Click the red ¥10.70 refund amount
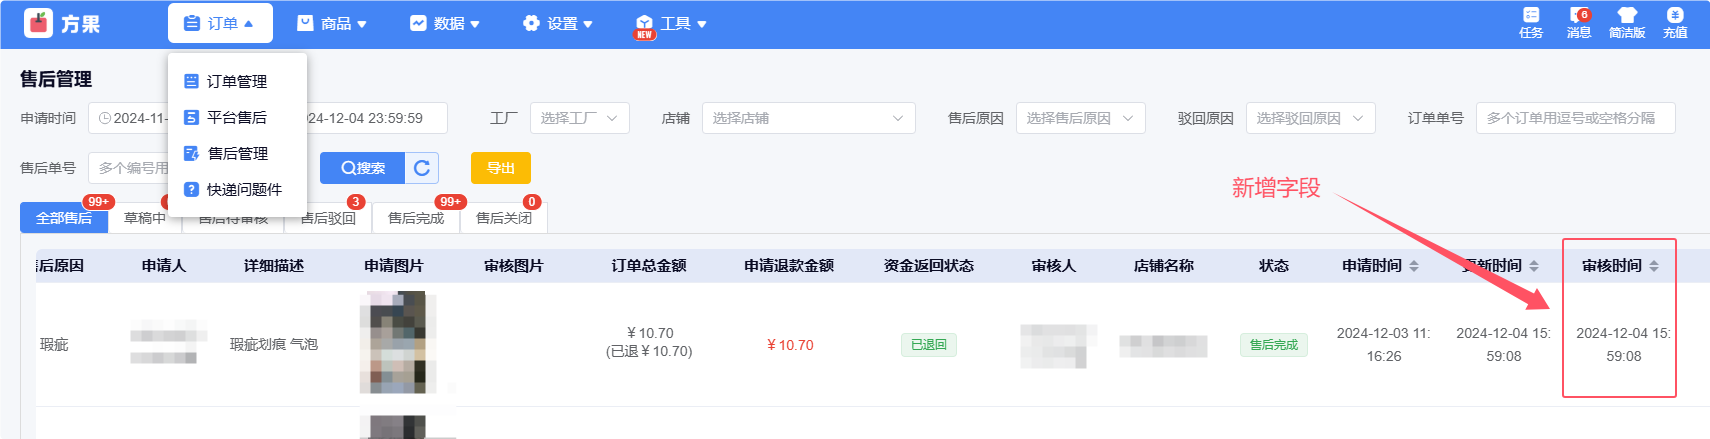This screenshot has width=1710, height=439. pos(790,345)
